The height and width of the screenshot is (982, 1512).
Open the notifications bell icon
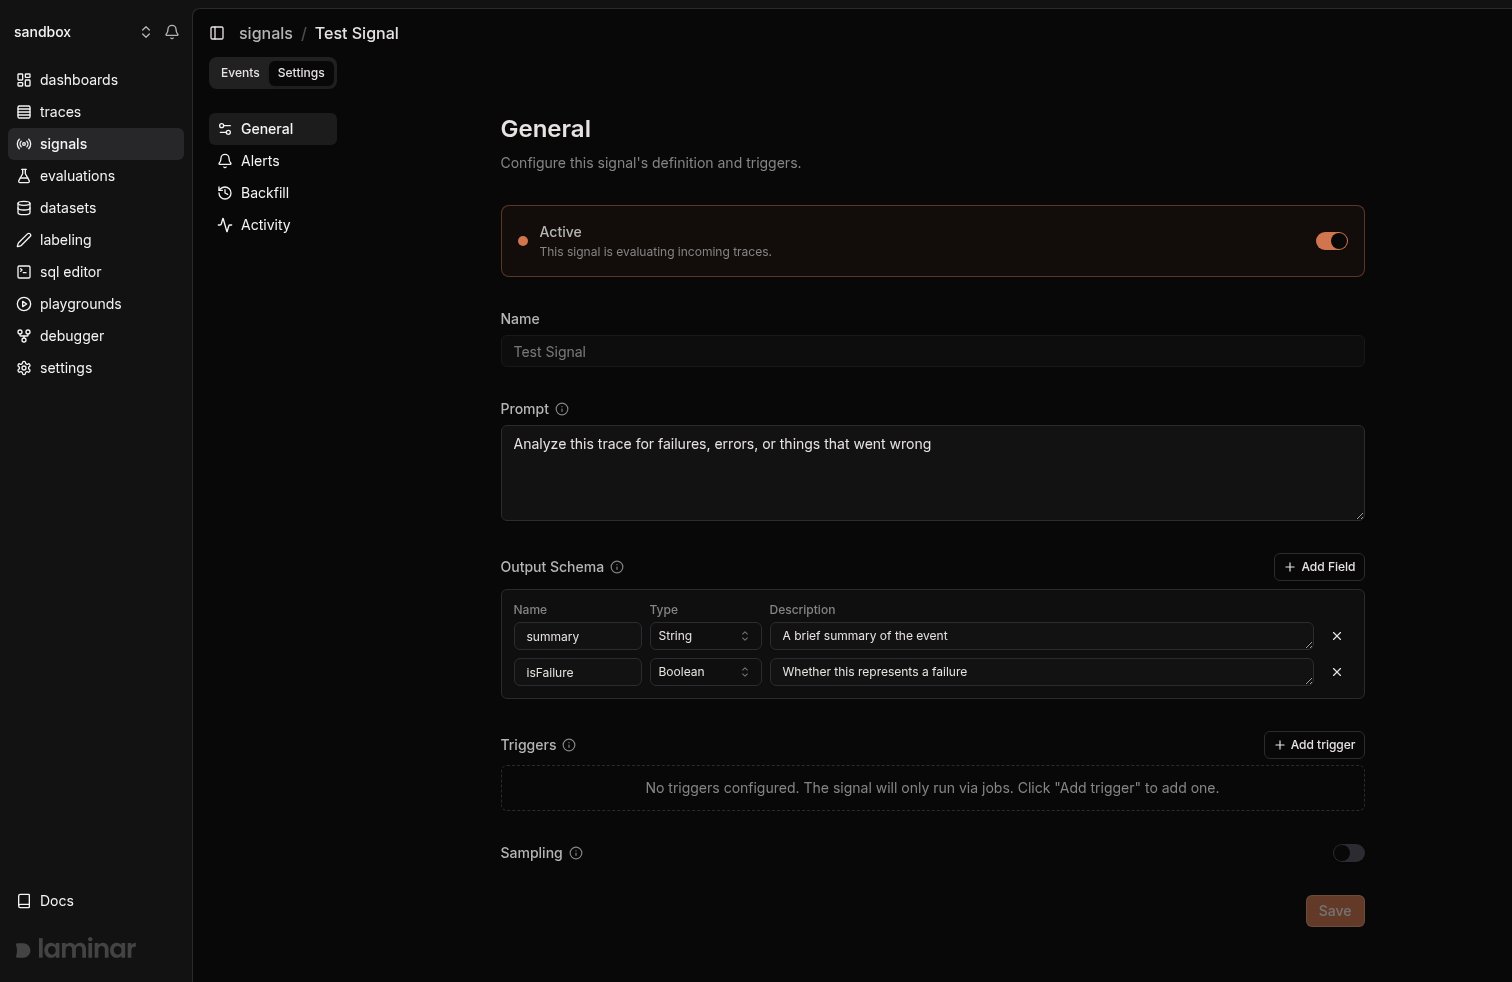click(172, 32)
